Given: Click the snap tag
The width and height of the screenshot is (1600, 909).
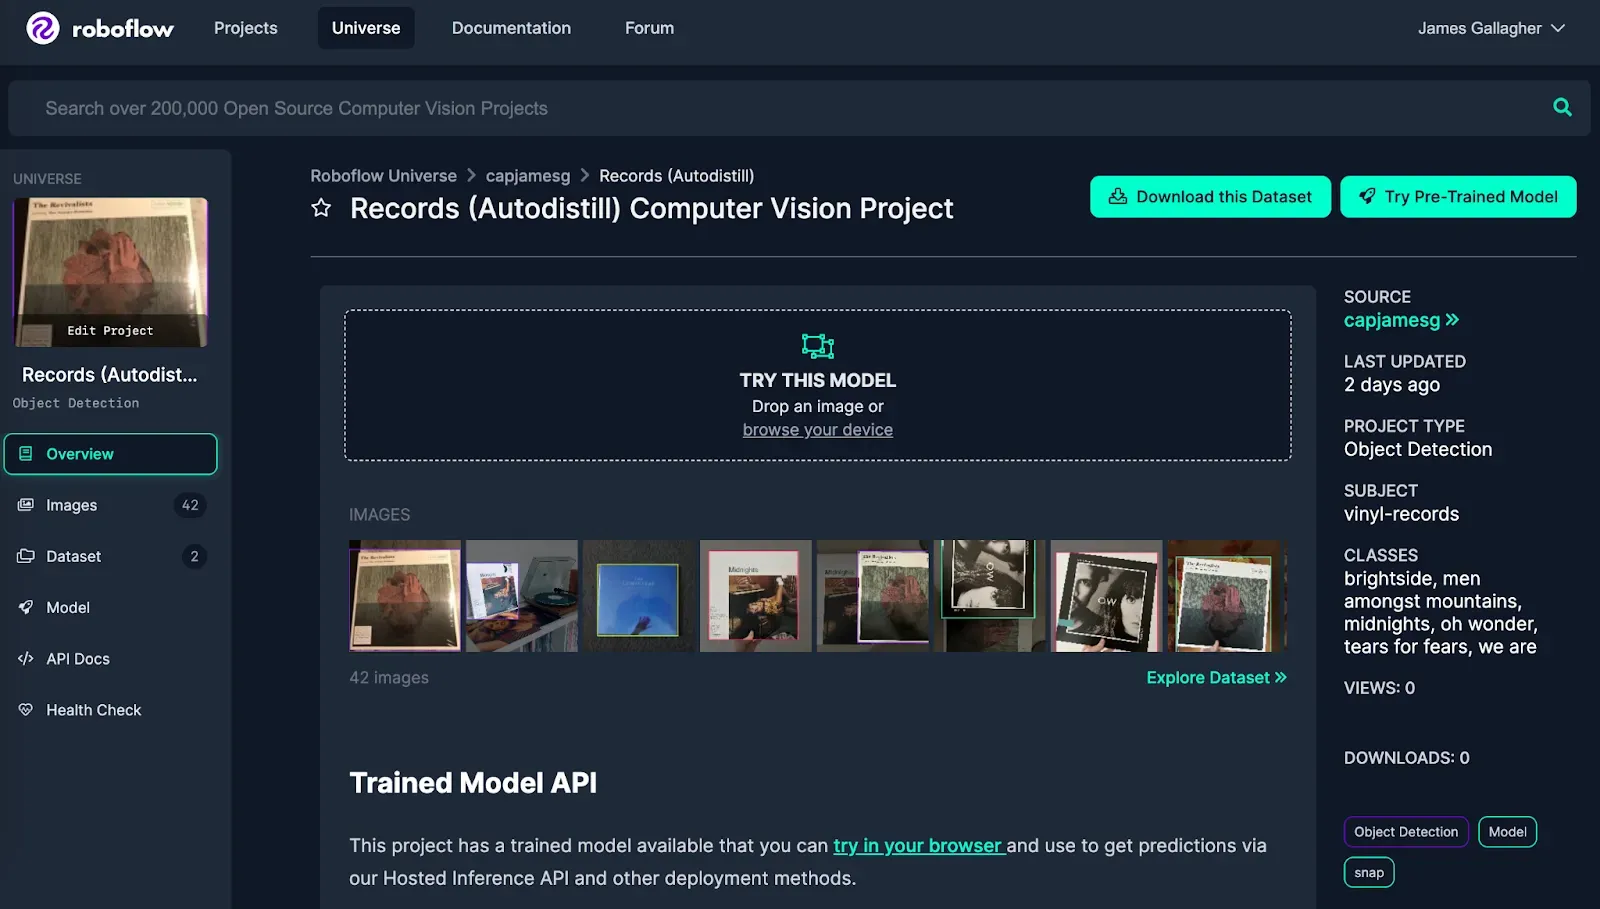Looking at the screenshot, I should (1369, 873).
